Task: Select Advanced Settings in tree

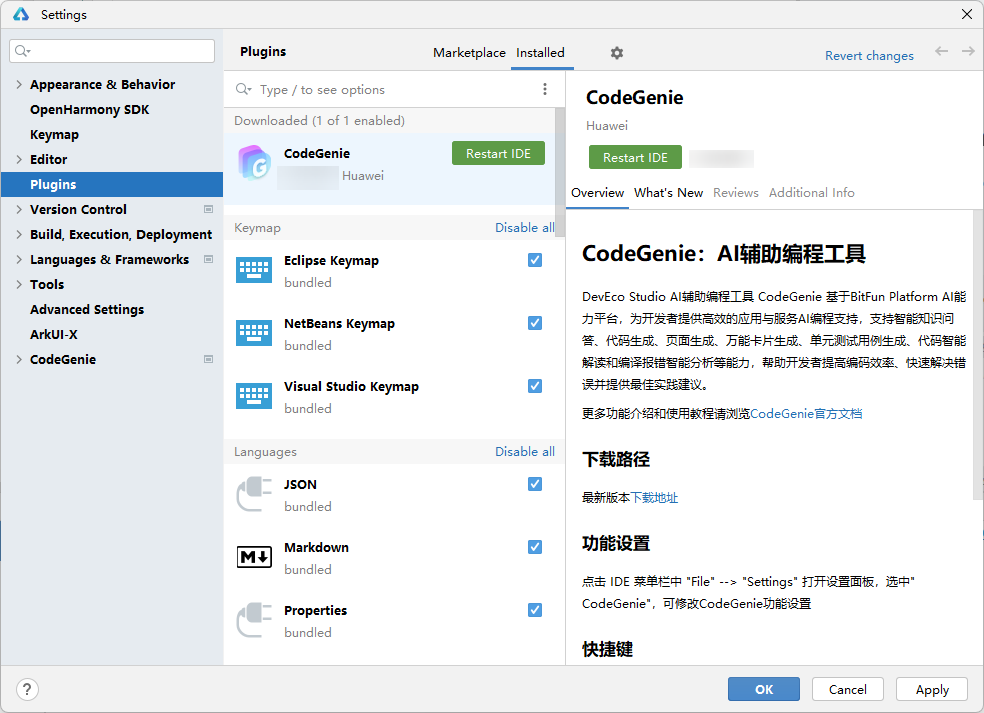Action: click(x=87, y=309)
